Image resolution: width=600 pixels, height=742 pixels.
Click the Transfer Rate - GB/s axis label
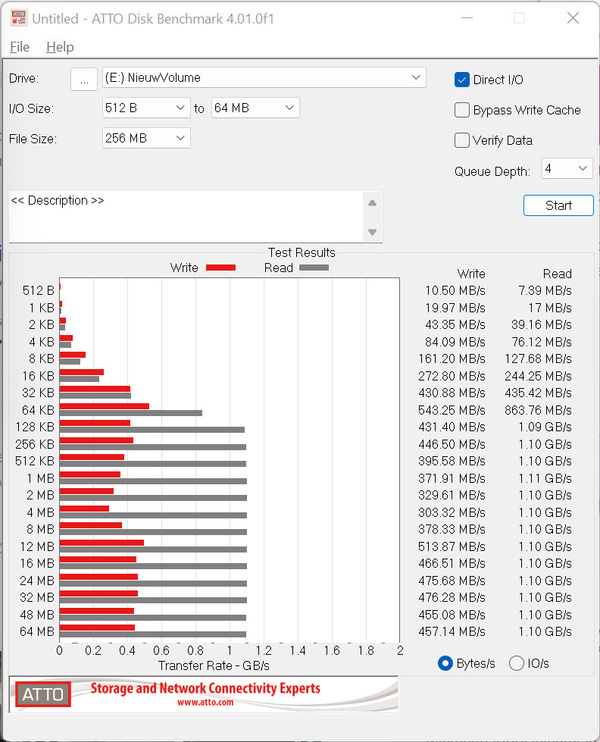(214, 666)
